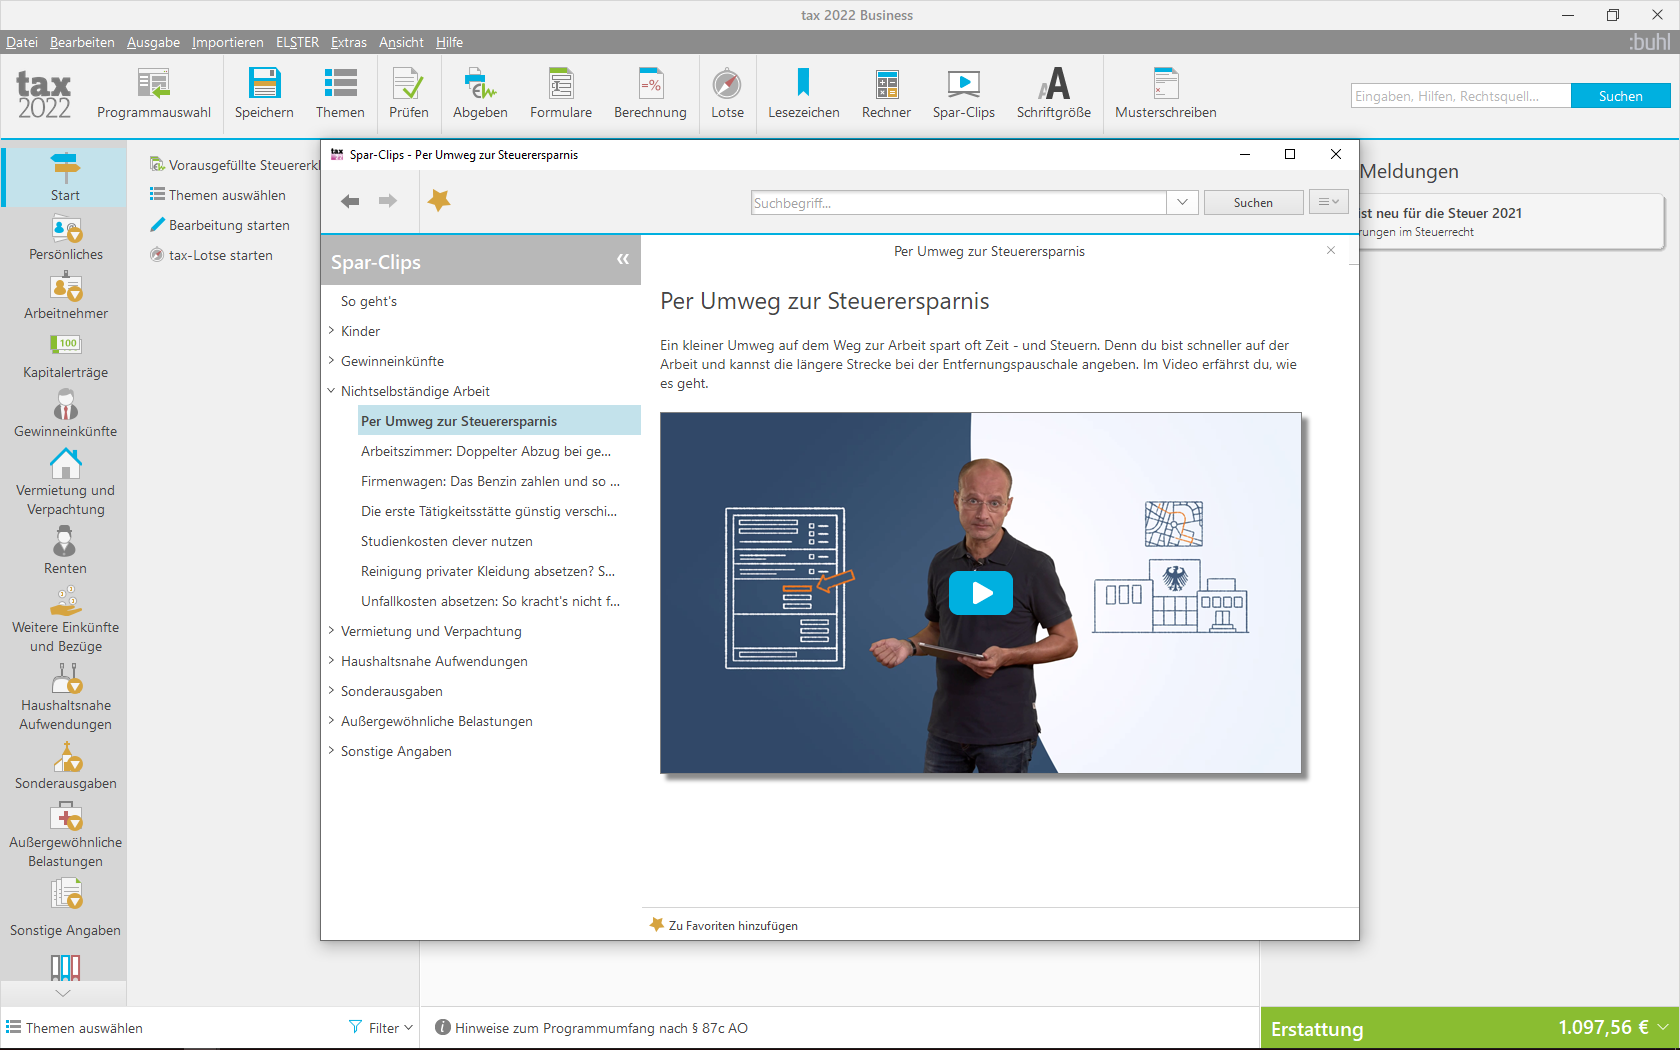Open the Arbeitnehmer sidebar section
This screenshot has height=1050, width=1680.
tap(65, 297)
